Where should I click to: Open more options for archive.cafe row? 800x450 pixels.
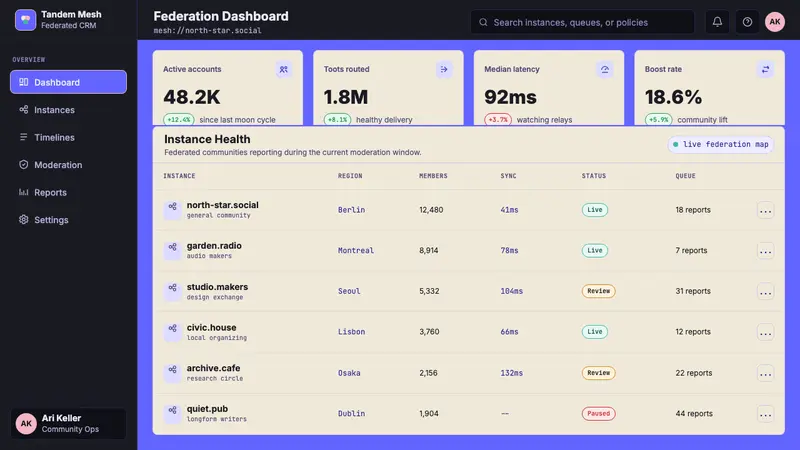765,373
